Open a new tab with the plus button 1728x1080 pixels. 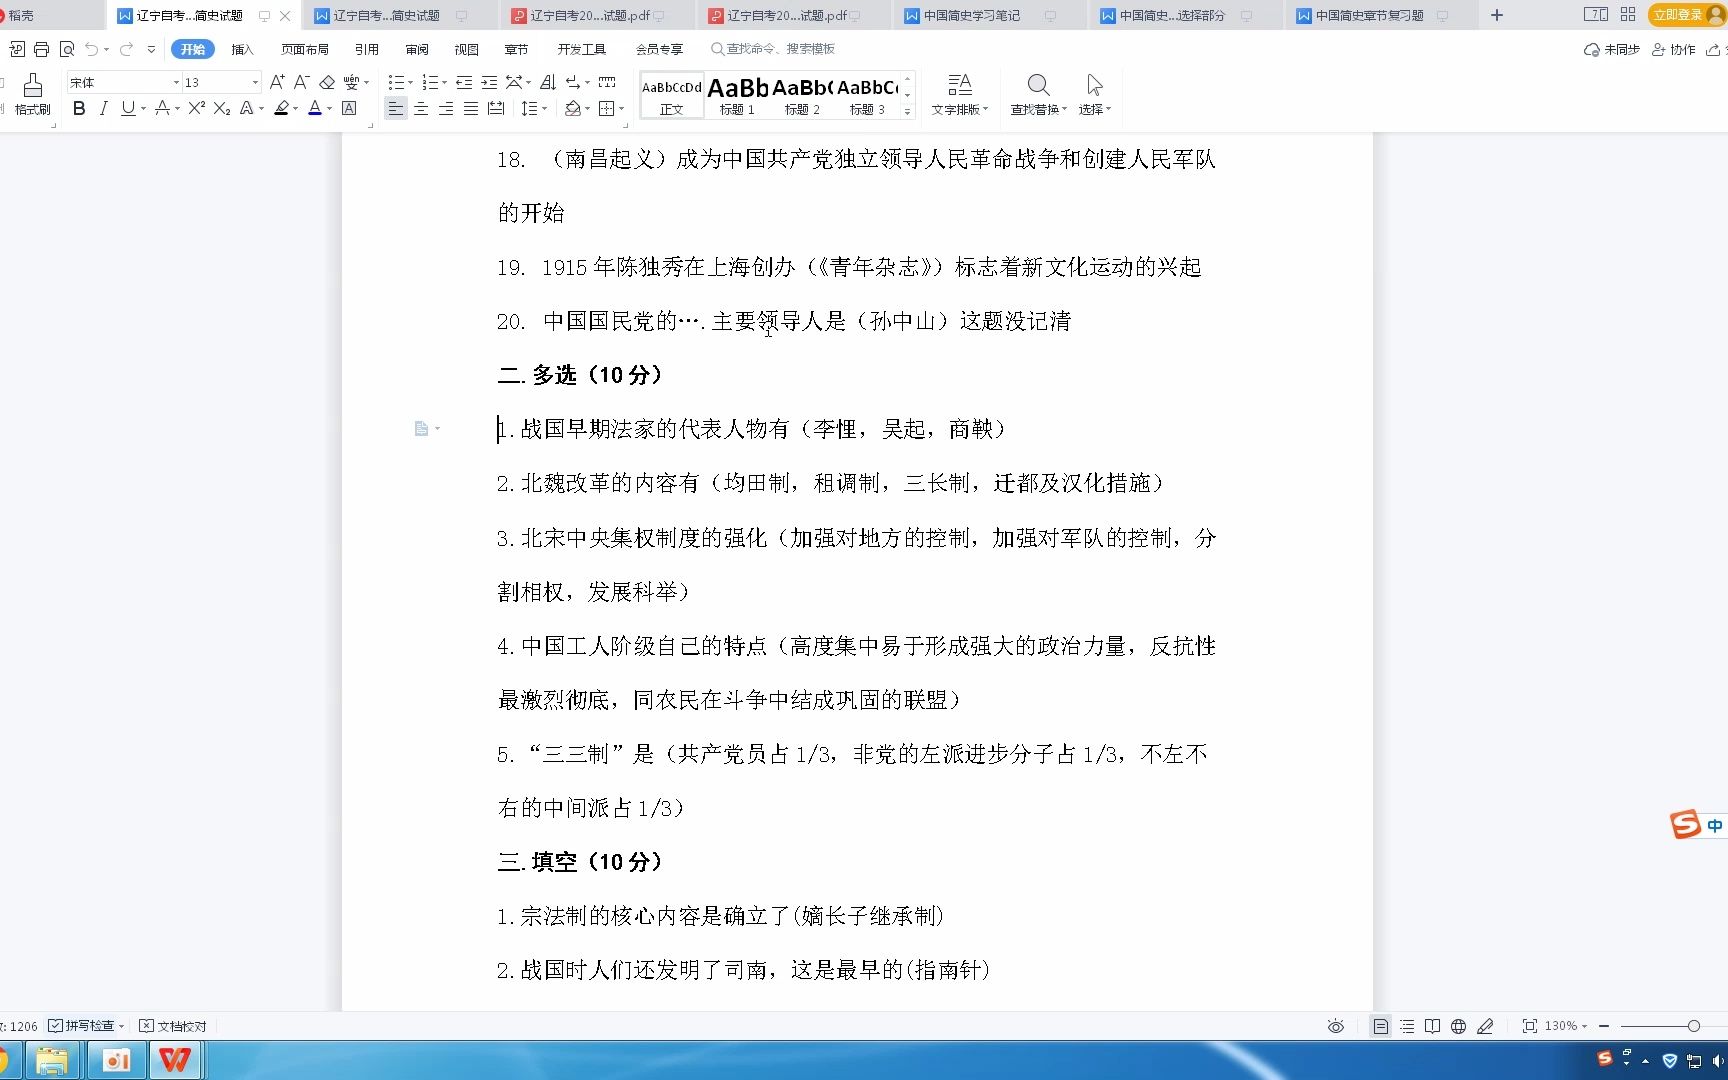pyautogui.click(x=1497, y=15)
